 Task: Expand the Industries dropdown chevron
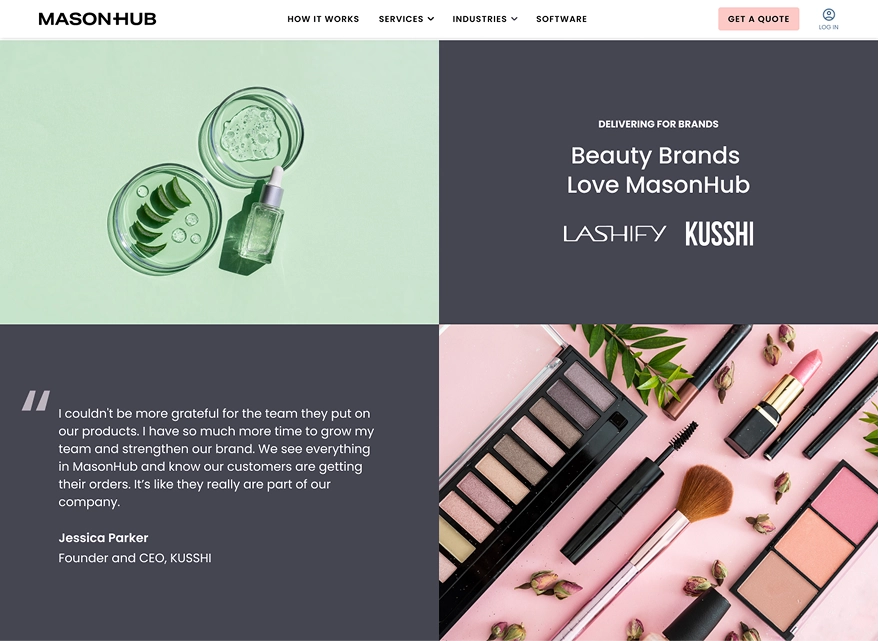[x=514, y=19]
